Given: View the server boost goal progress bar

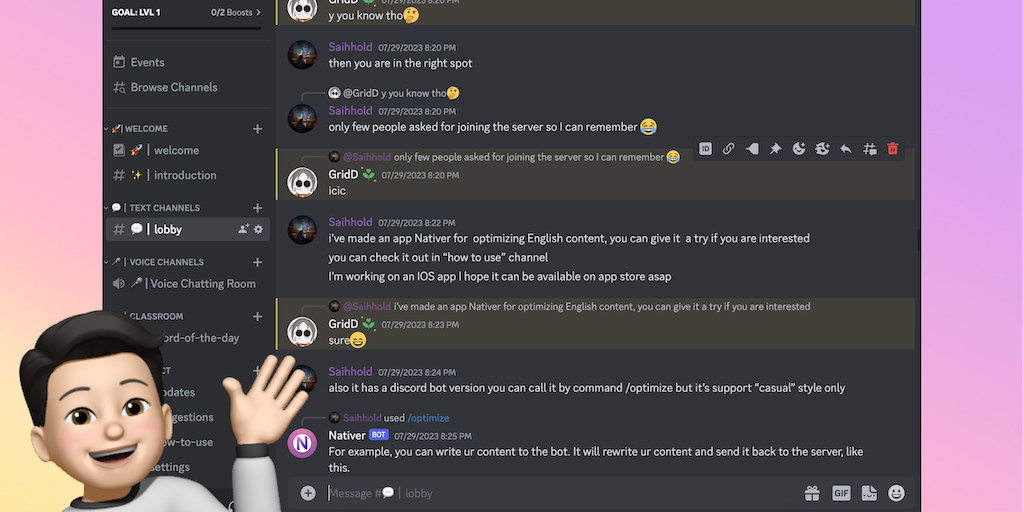Looking at the screenshot, I should pos(186,28).
